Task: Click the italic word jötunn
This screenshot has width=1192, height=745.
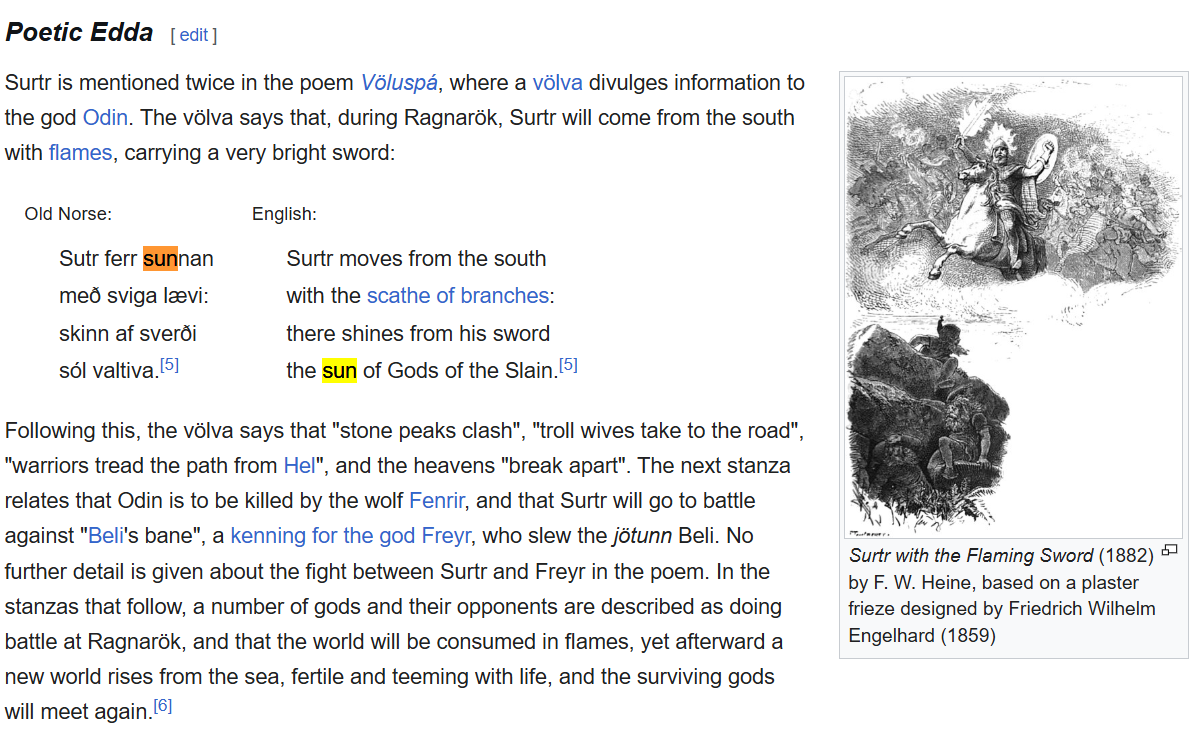Action: [x=642, y=535]
